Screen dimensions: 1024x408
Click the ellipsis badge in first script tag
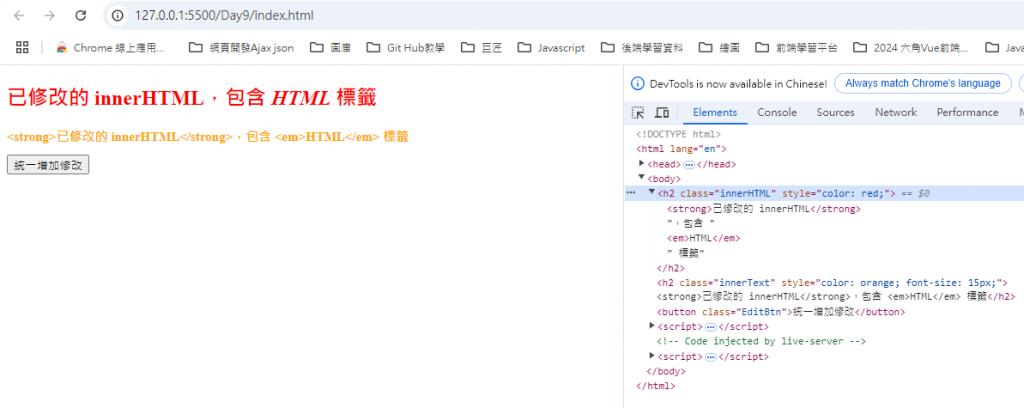pos(711,327)
